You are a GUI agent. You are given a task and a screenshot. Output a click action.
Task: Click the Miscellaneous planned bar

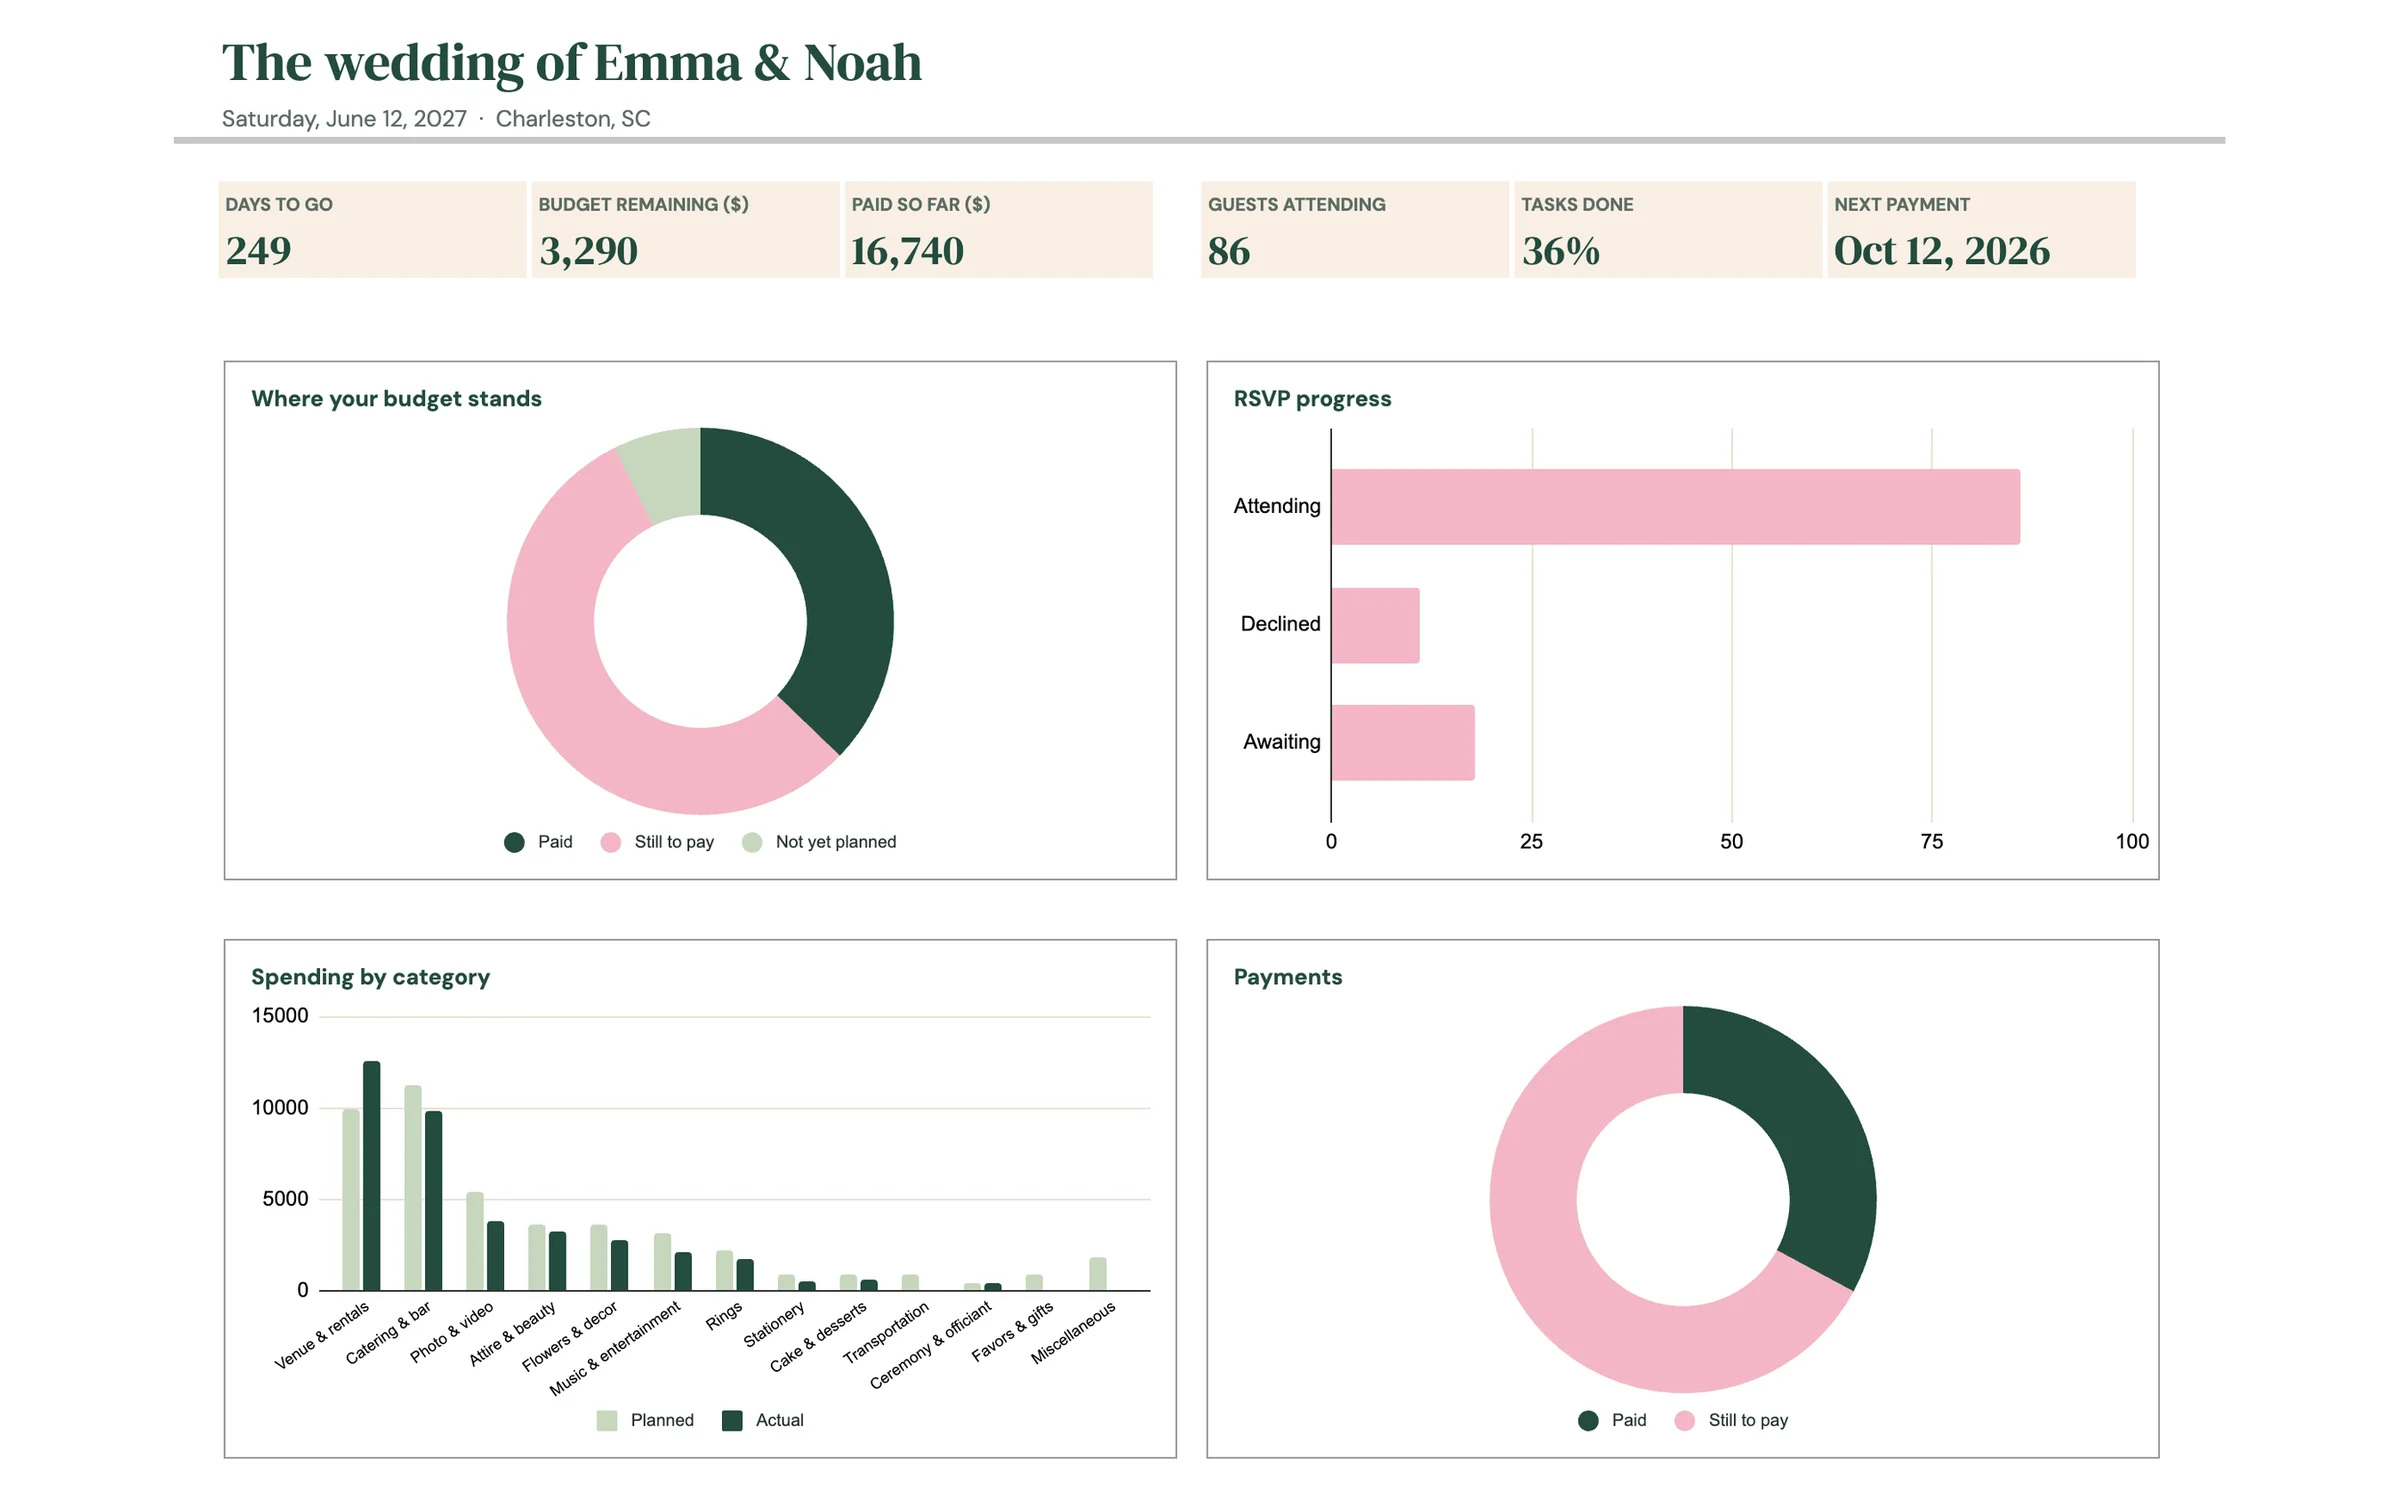(1098, 1273)
